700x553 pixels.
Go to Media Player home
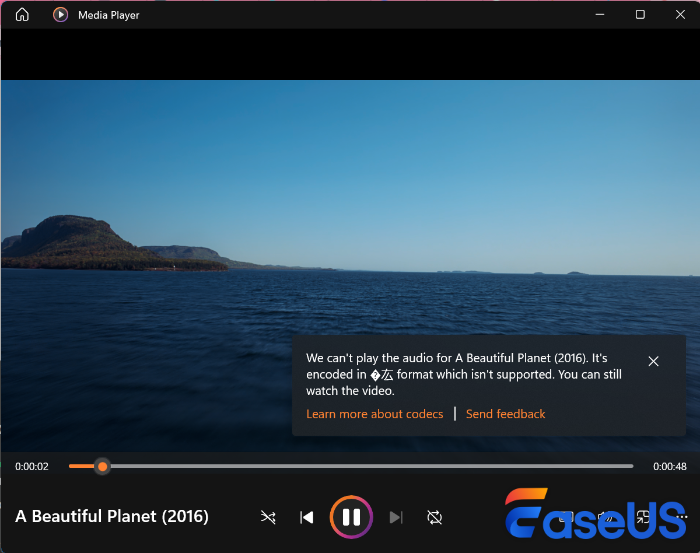coord(22,15)
